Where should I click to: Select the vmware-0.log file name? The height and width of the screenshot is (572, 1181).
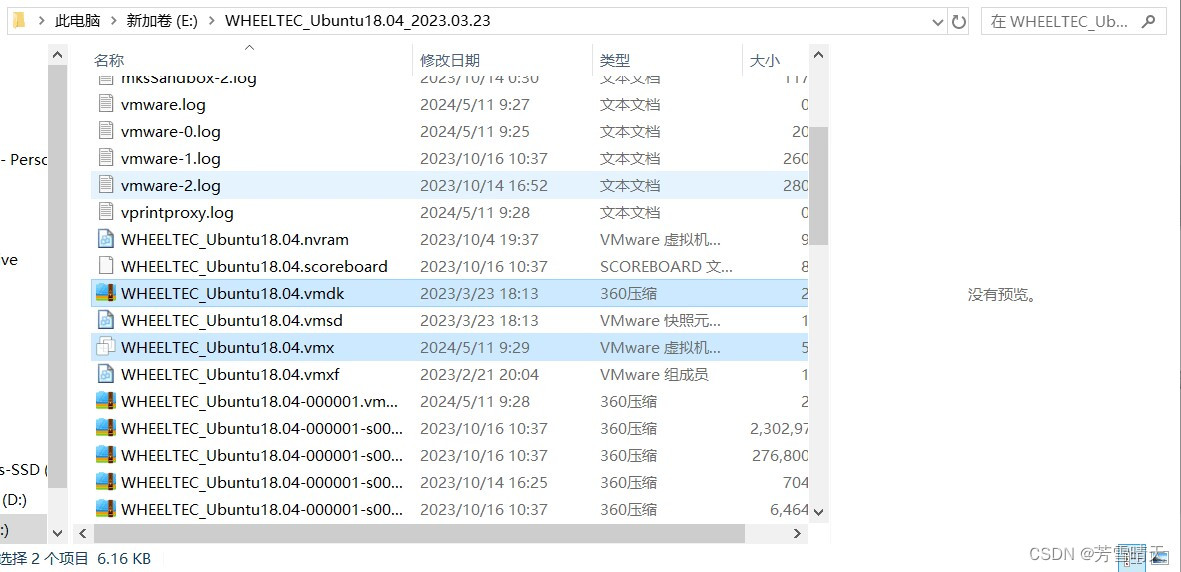pyautogui.click(x=170, y=132)
